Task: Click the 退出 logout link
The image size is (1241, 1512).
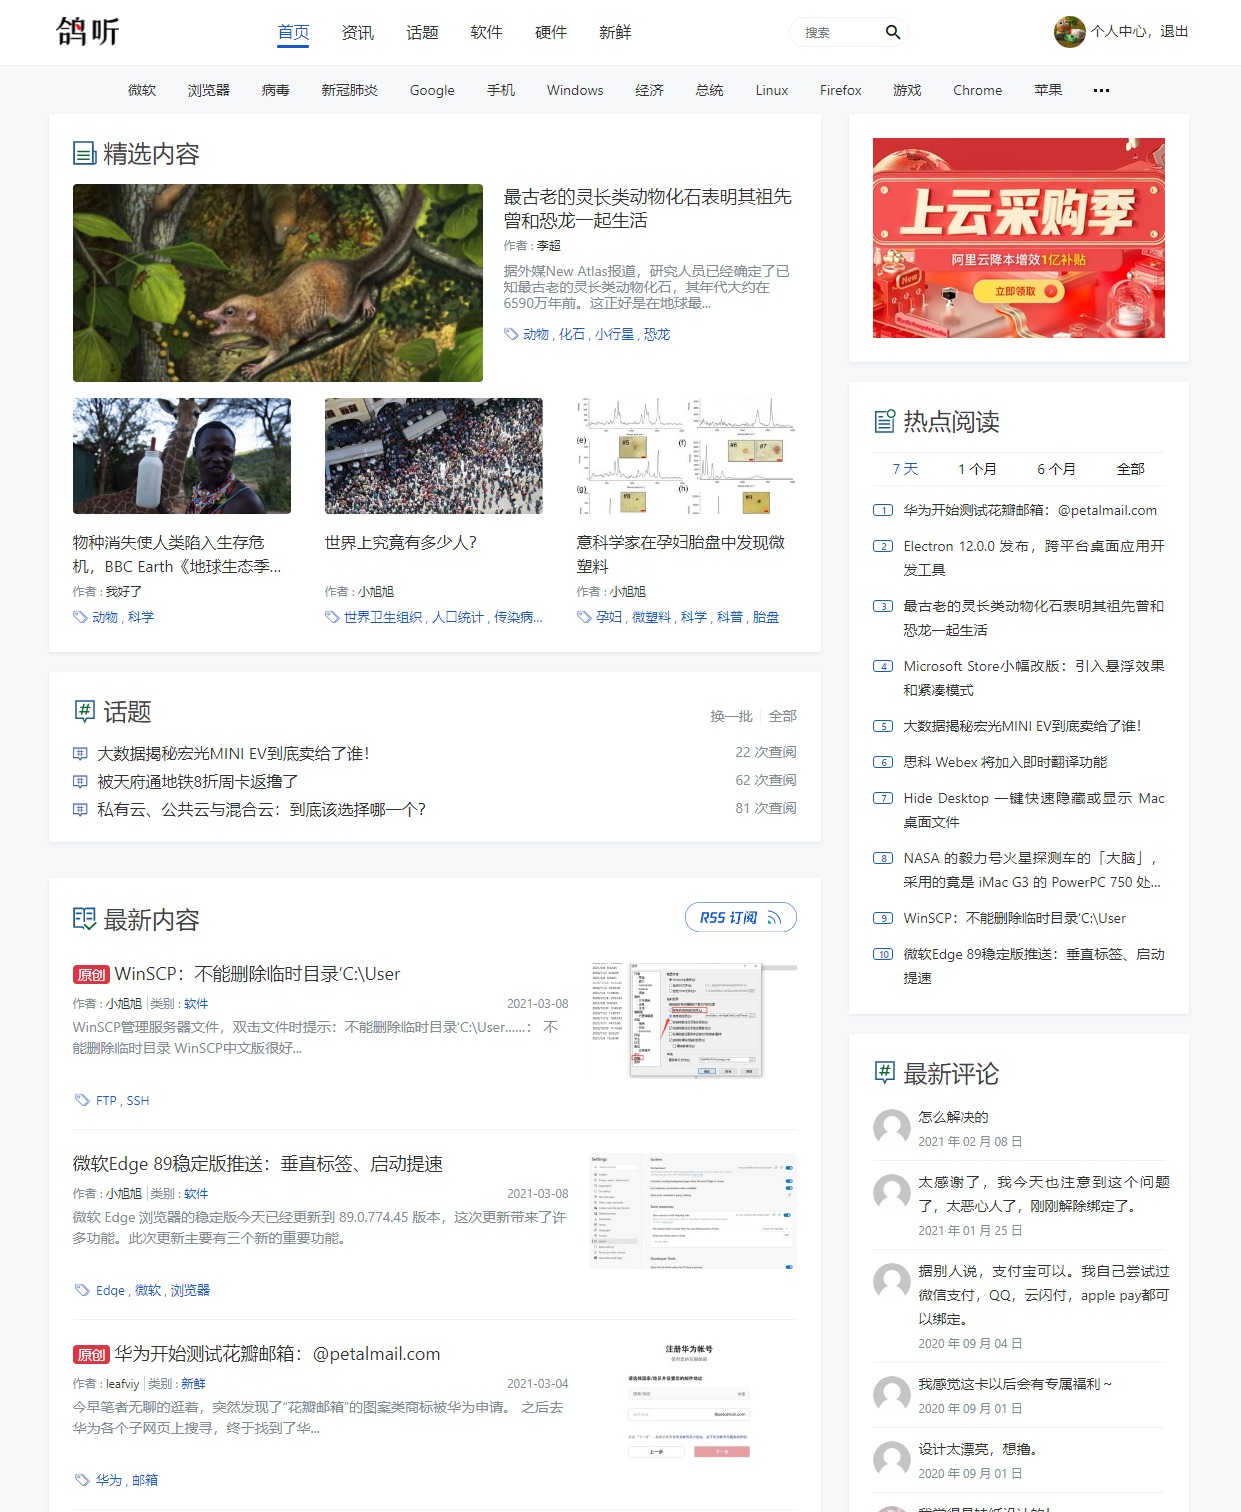Action: tap(1174, 32)
